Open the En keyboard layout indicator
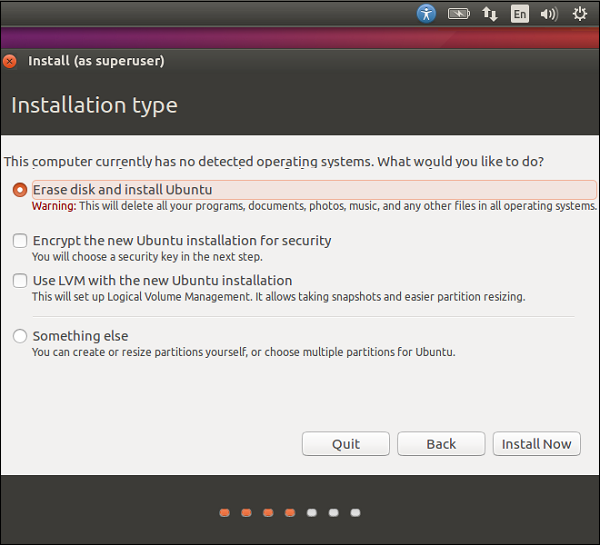Screen dimensions: 600x545 coord(519,14)
